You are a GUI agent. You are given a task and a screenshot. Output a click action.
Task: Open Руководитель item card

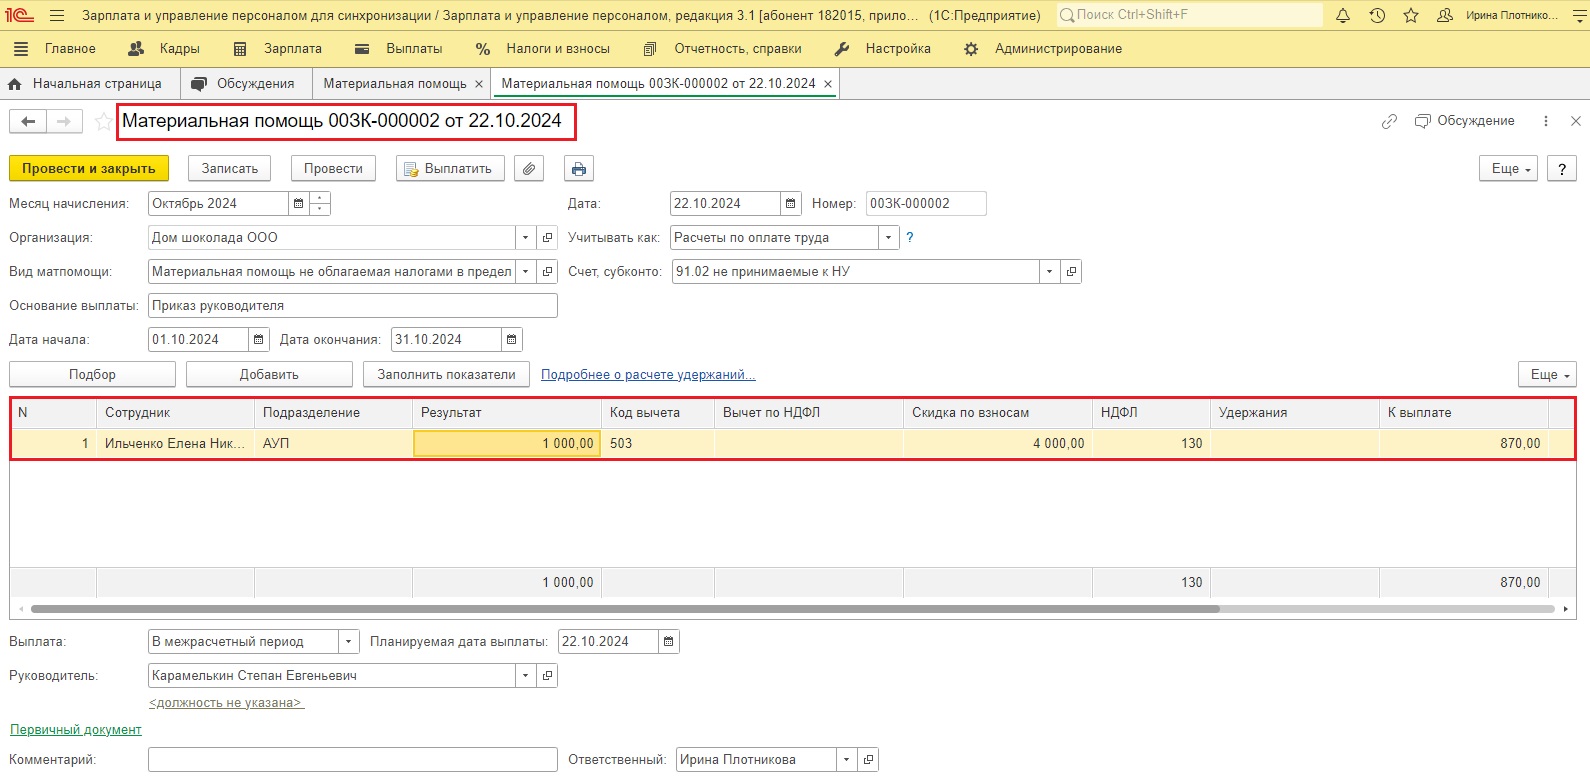547,676
